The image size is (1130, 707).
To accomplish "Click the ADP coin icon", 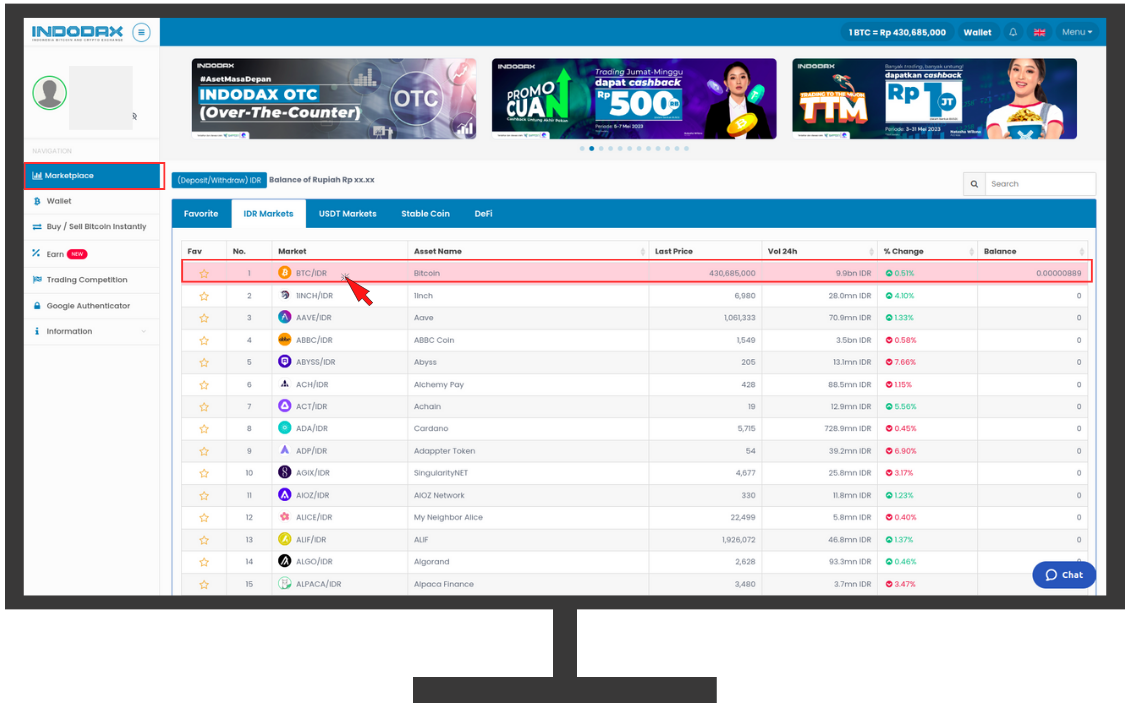I will point(285,450).
